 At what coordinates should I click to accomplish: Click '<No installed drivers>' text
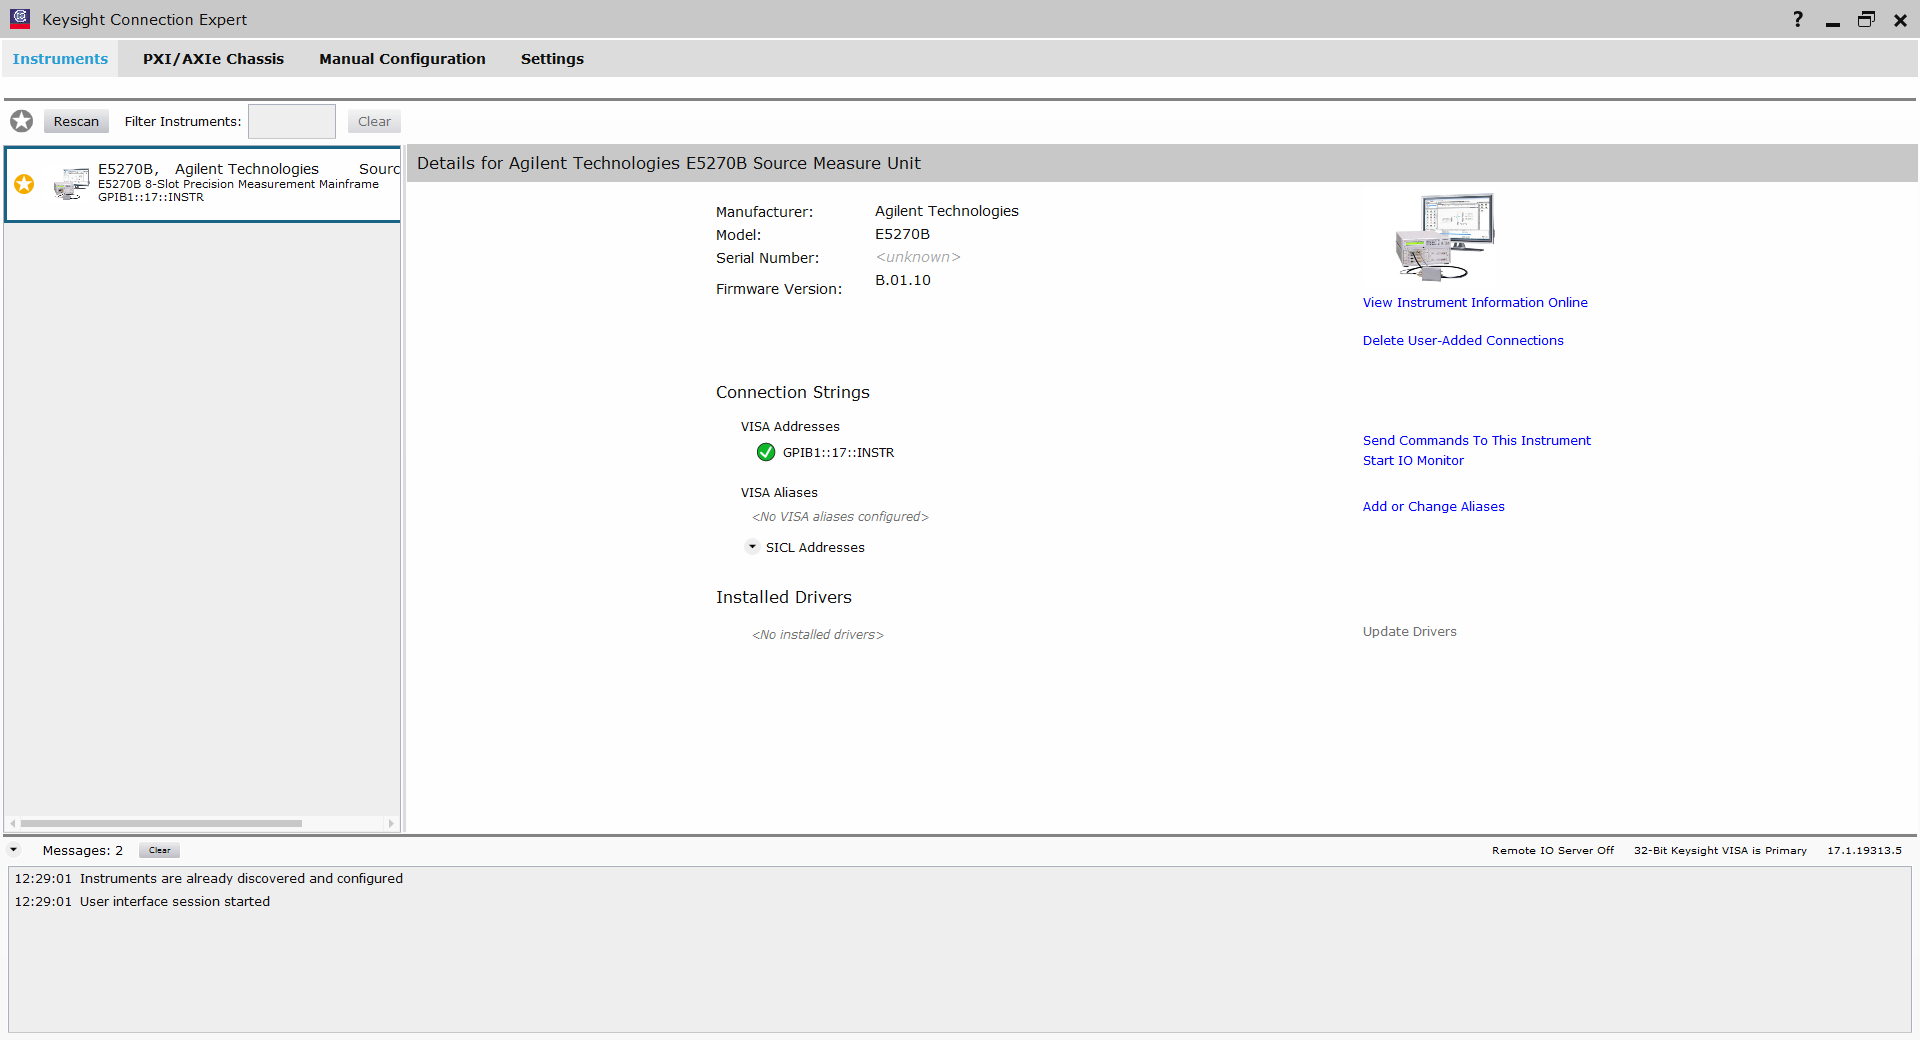818,634
